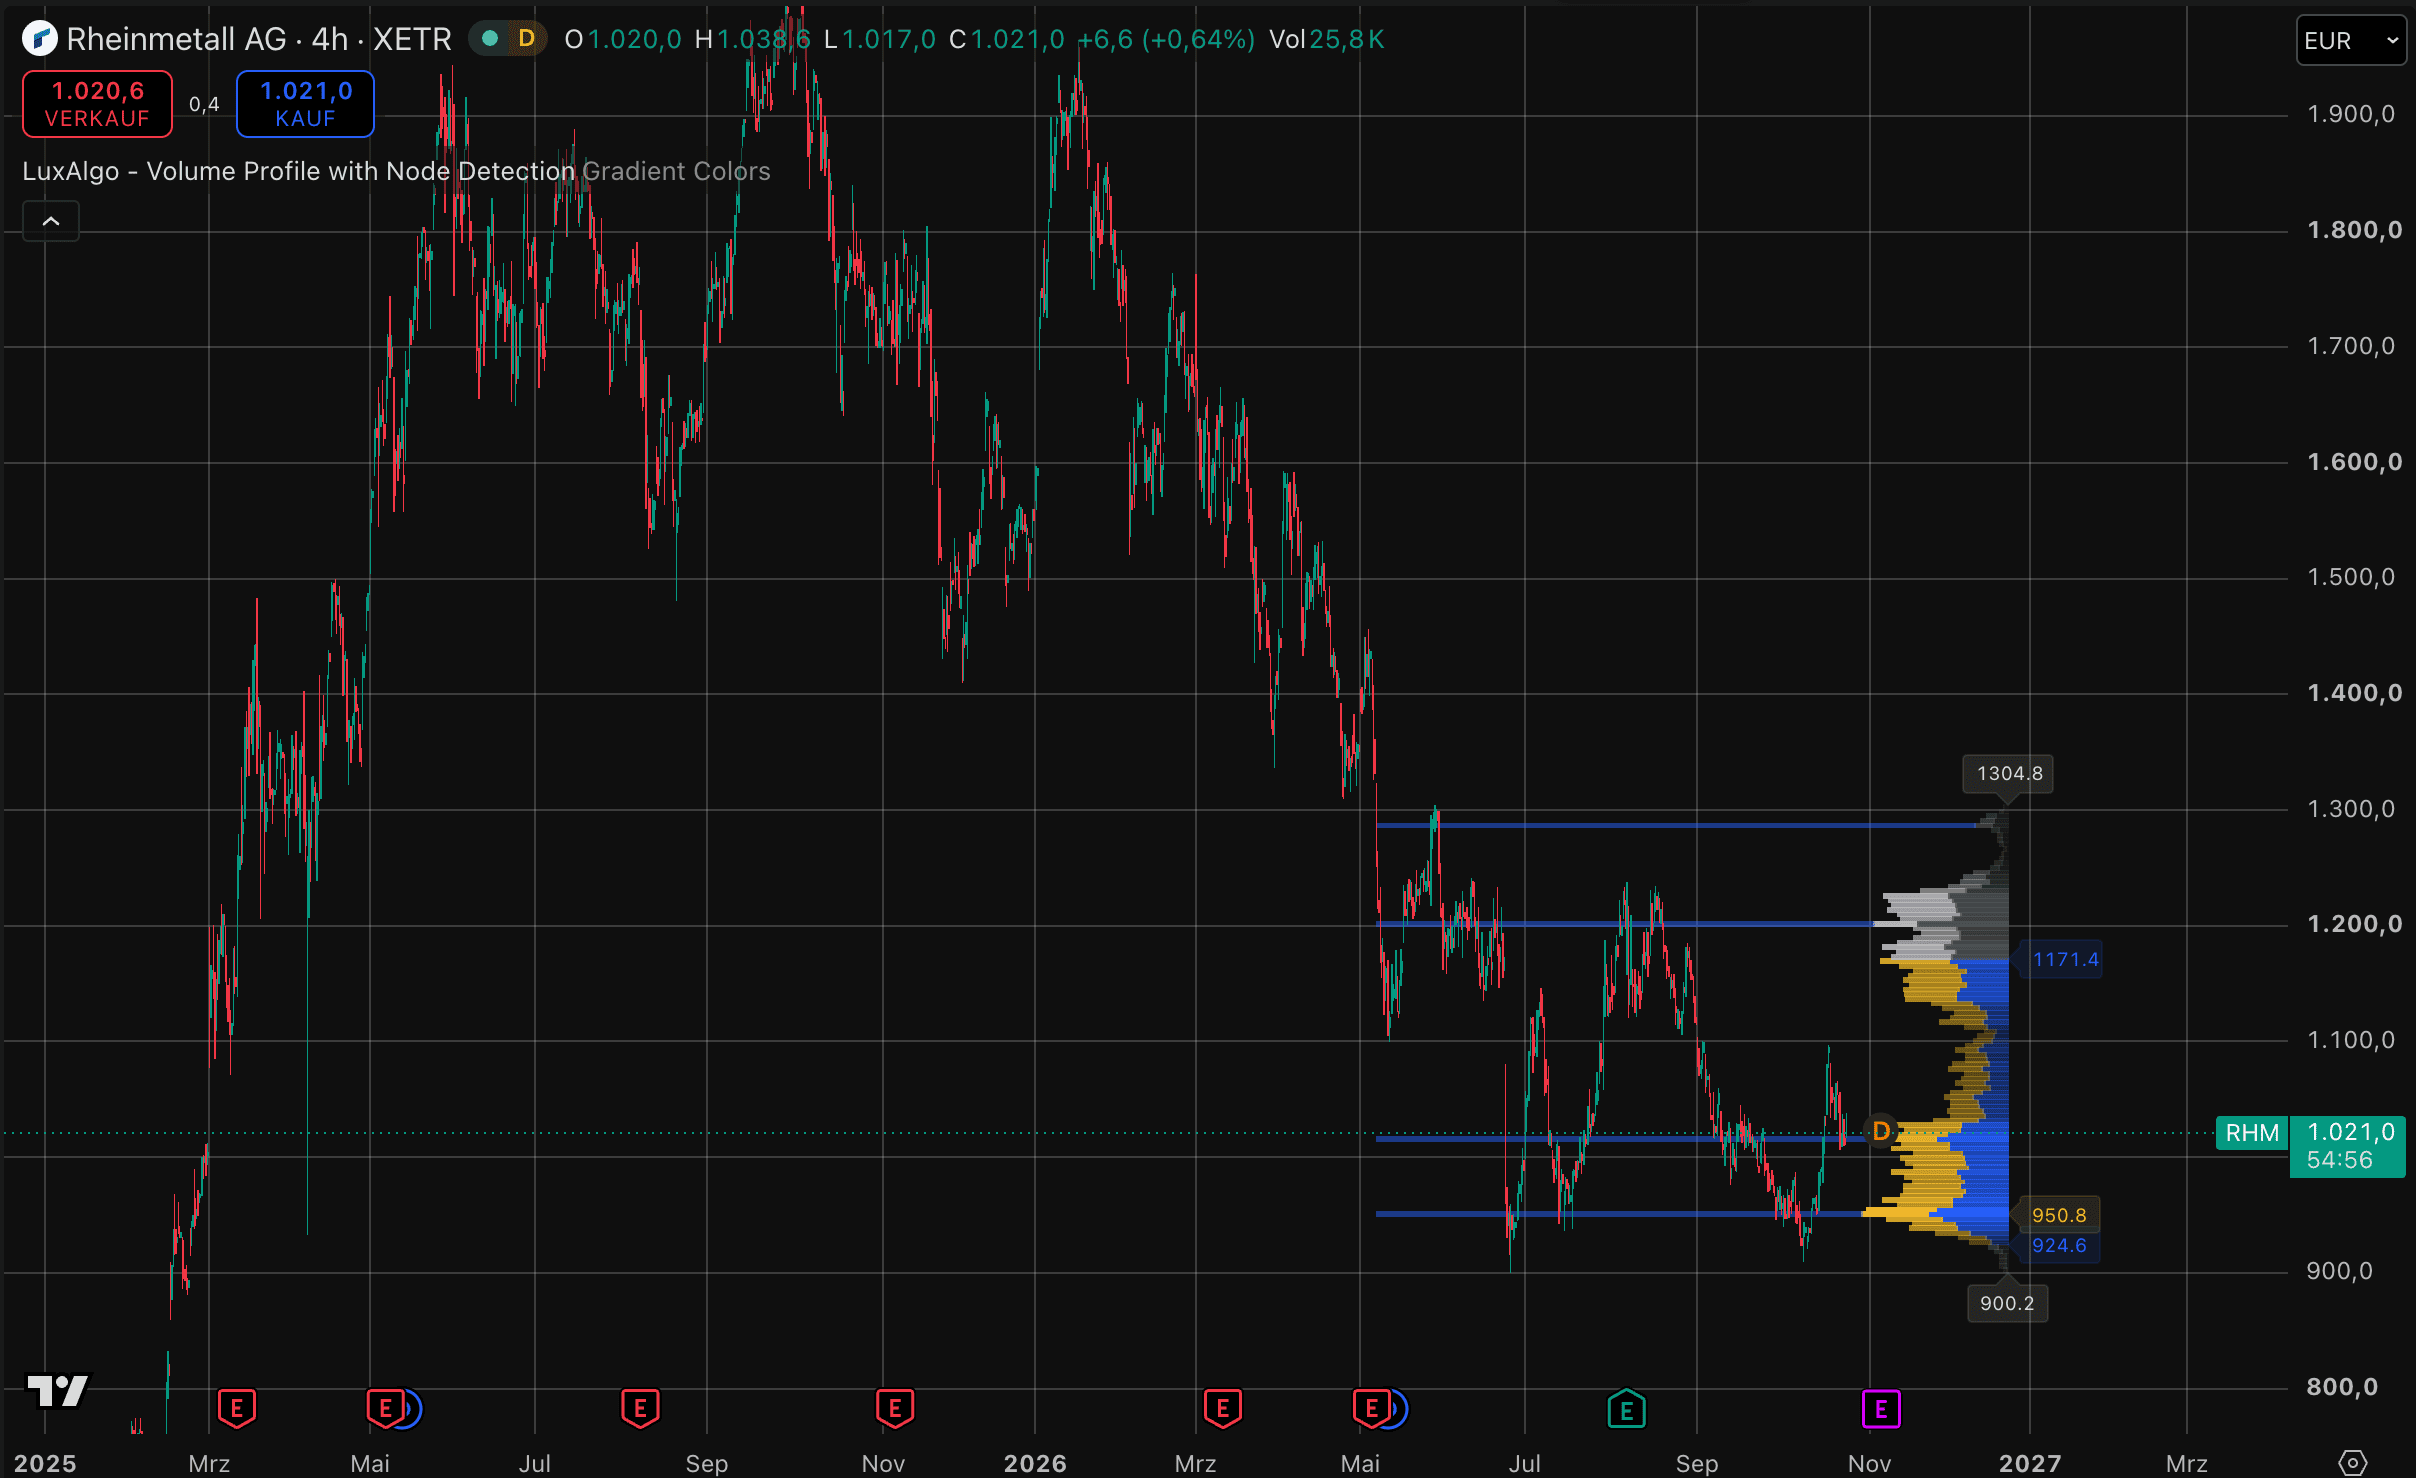The image size is (2416, 1478).
Task: Click the green earnings E marker near August
Action: click(1626, 1409)
